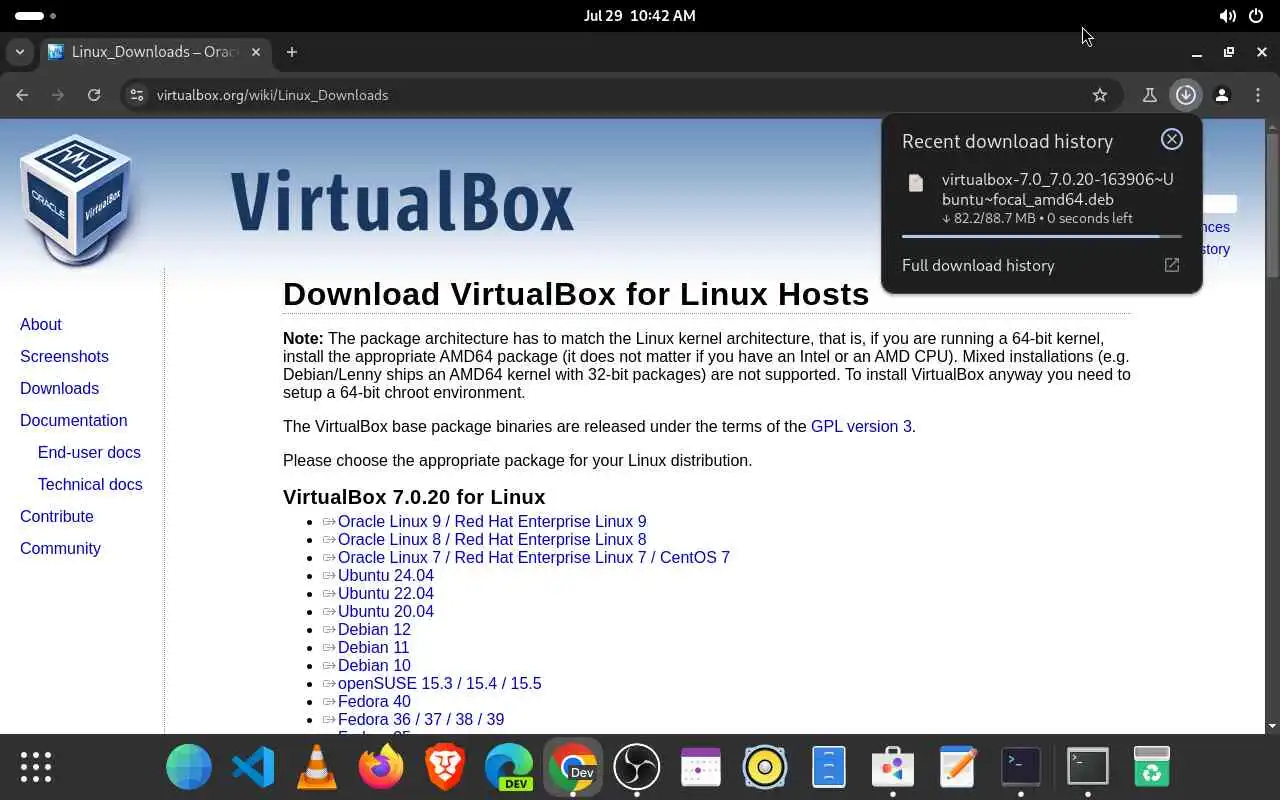1280x800 pixels.
Task: Download Oracle Linux 8 / RHEL 8 package
Action: point(492,539)
